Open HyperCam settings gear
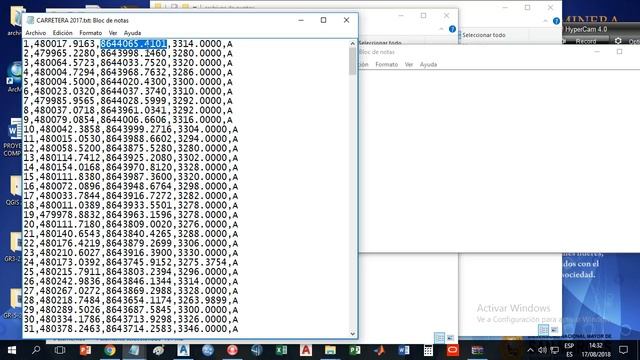This screenshot has width=640, height=360. tap(618, 41)
